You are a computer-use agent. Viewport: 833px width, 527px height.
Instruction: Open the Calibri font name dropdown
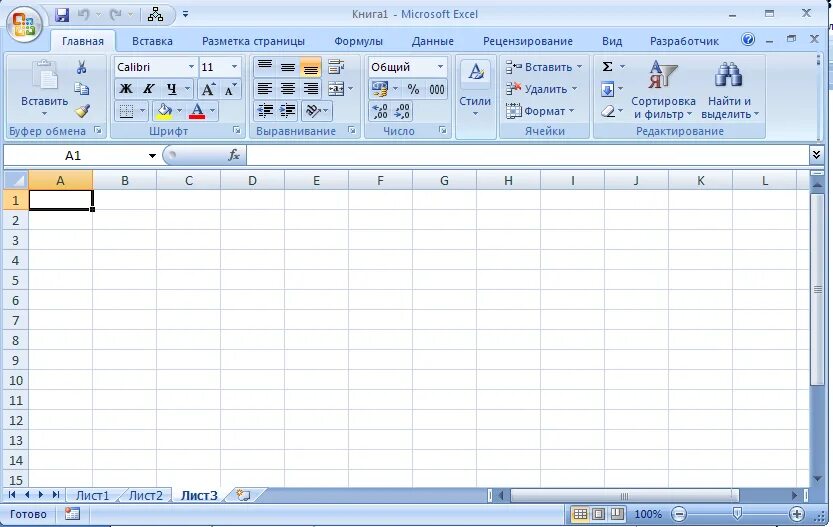(191, 67)
